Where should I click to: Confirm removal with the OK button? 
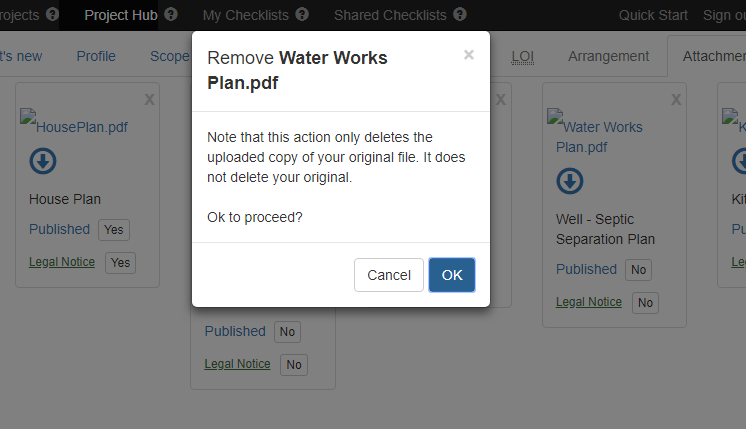(452, 275)
